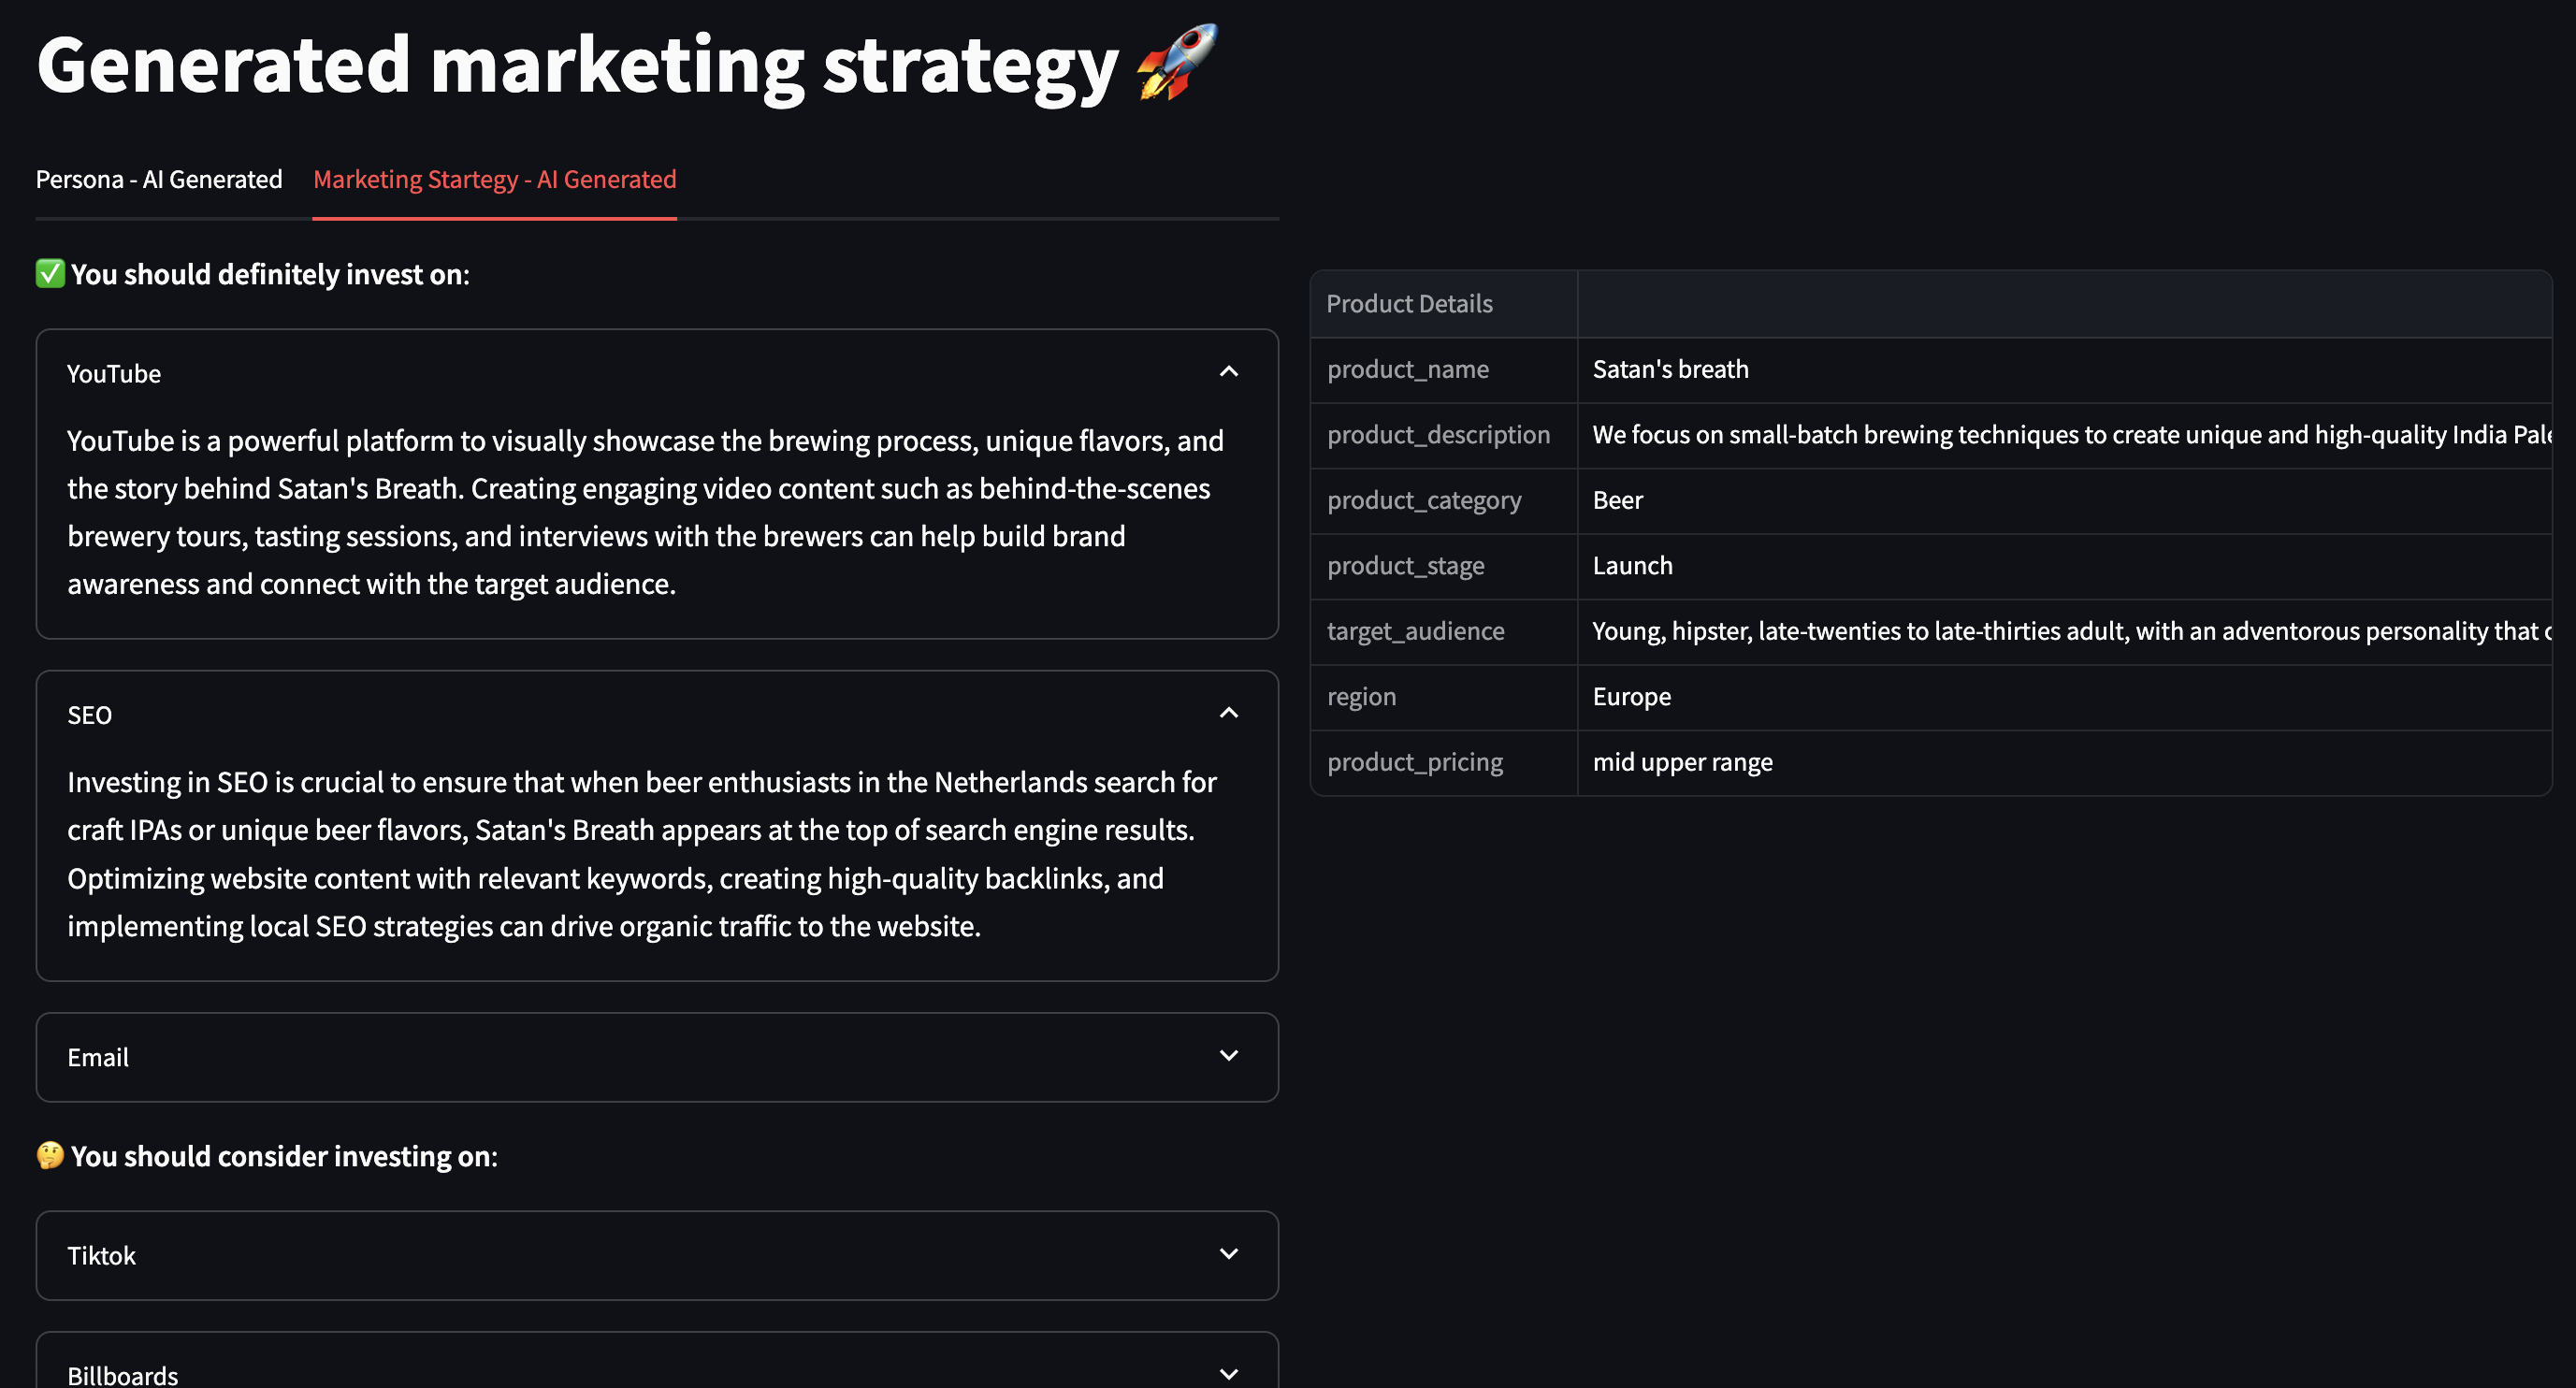
Task: Click the Generated marketing strategy heading
Action: 578,63
